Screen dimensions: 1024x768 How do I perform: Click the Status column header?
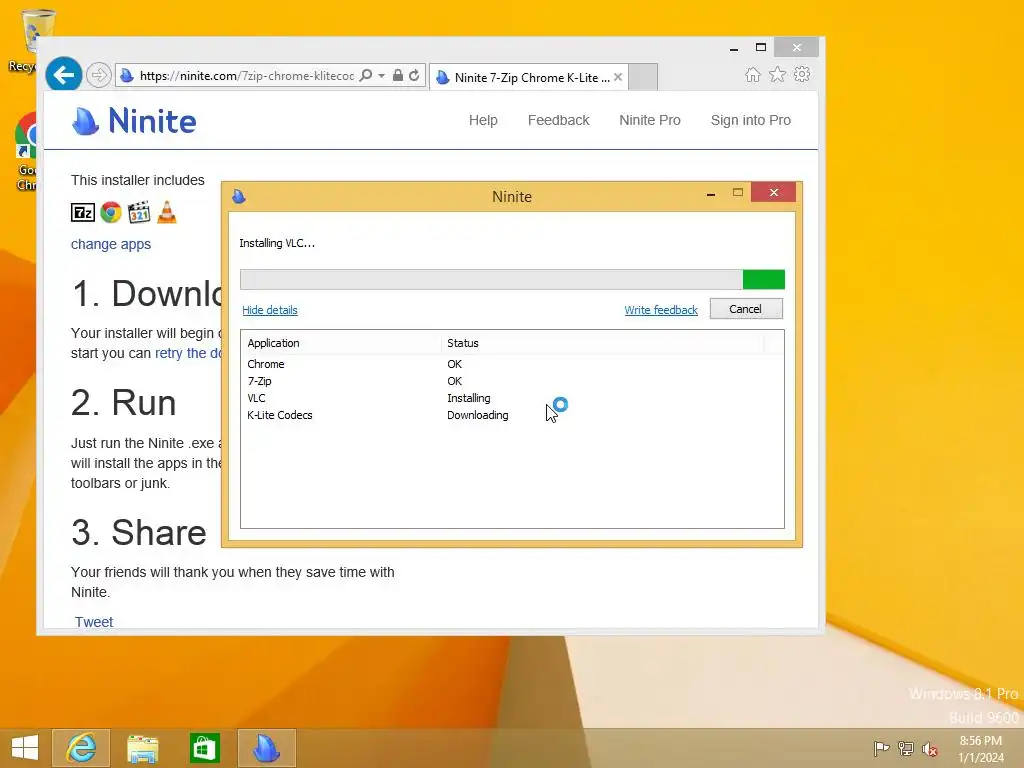click(x=602, y=343)
